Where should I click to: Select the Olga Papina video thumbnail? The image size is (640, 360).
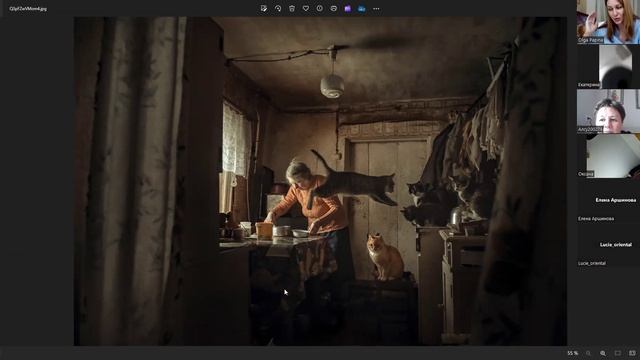(608, 22)
